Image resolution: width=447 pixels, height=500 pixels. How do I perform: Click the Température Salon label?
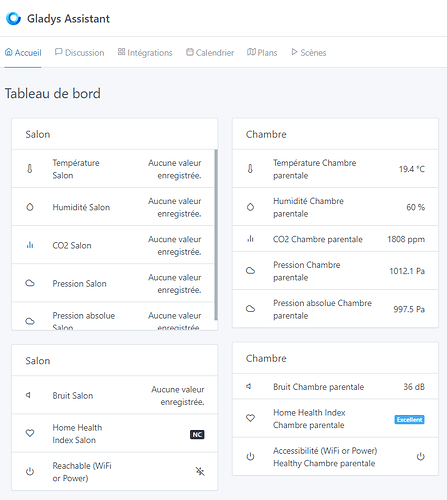point(76,169)
